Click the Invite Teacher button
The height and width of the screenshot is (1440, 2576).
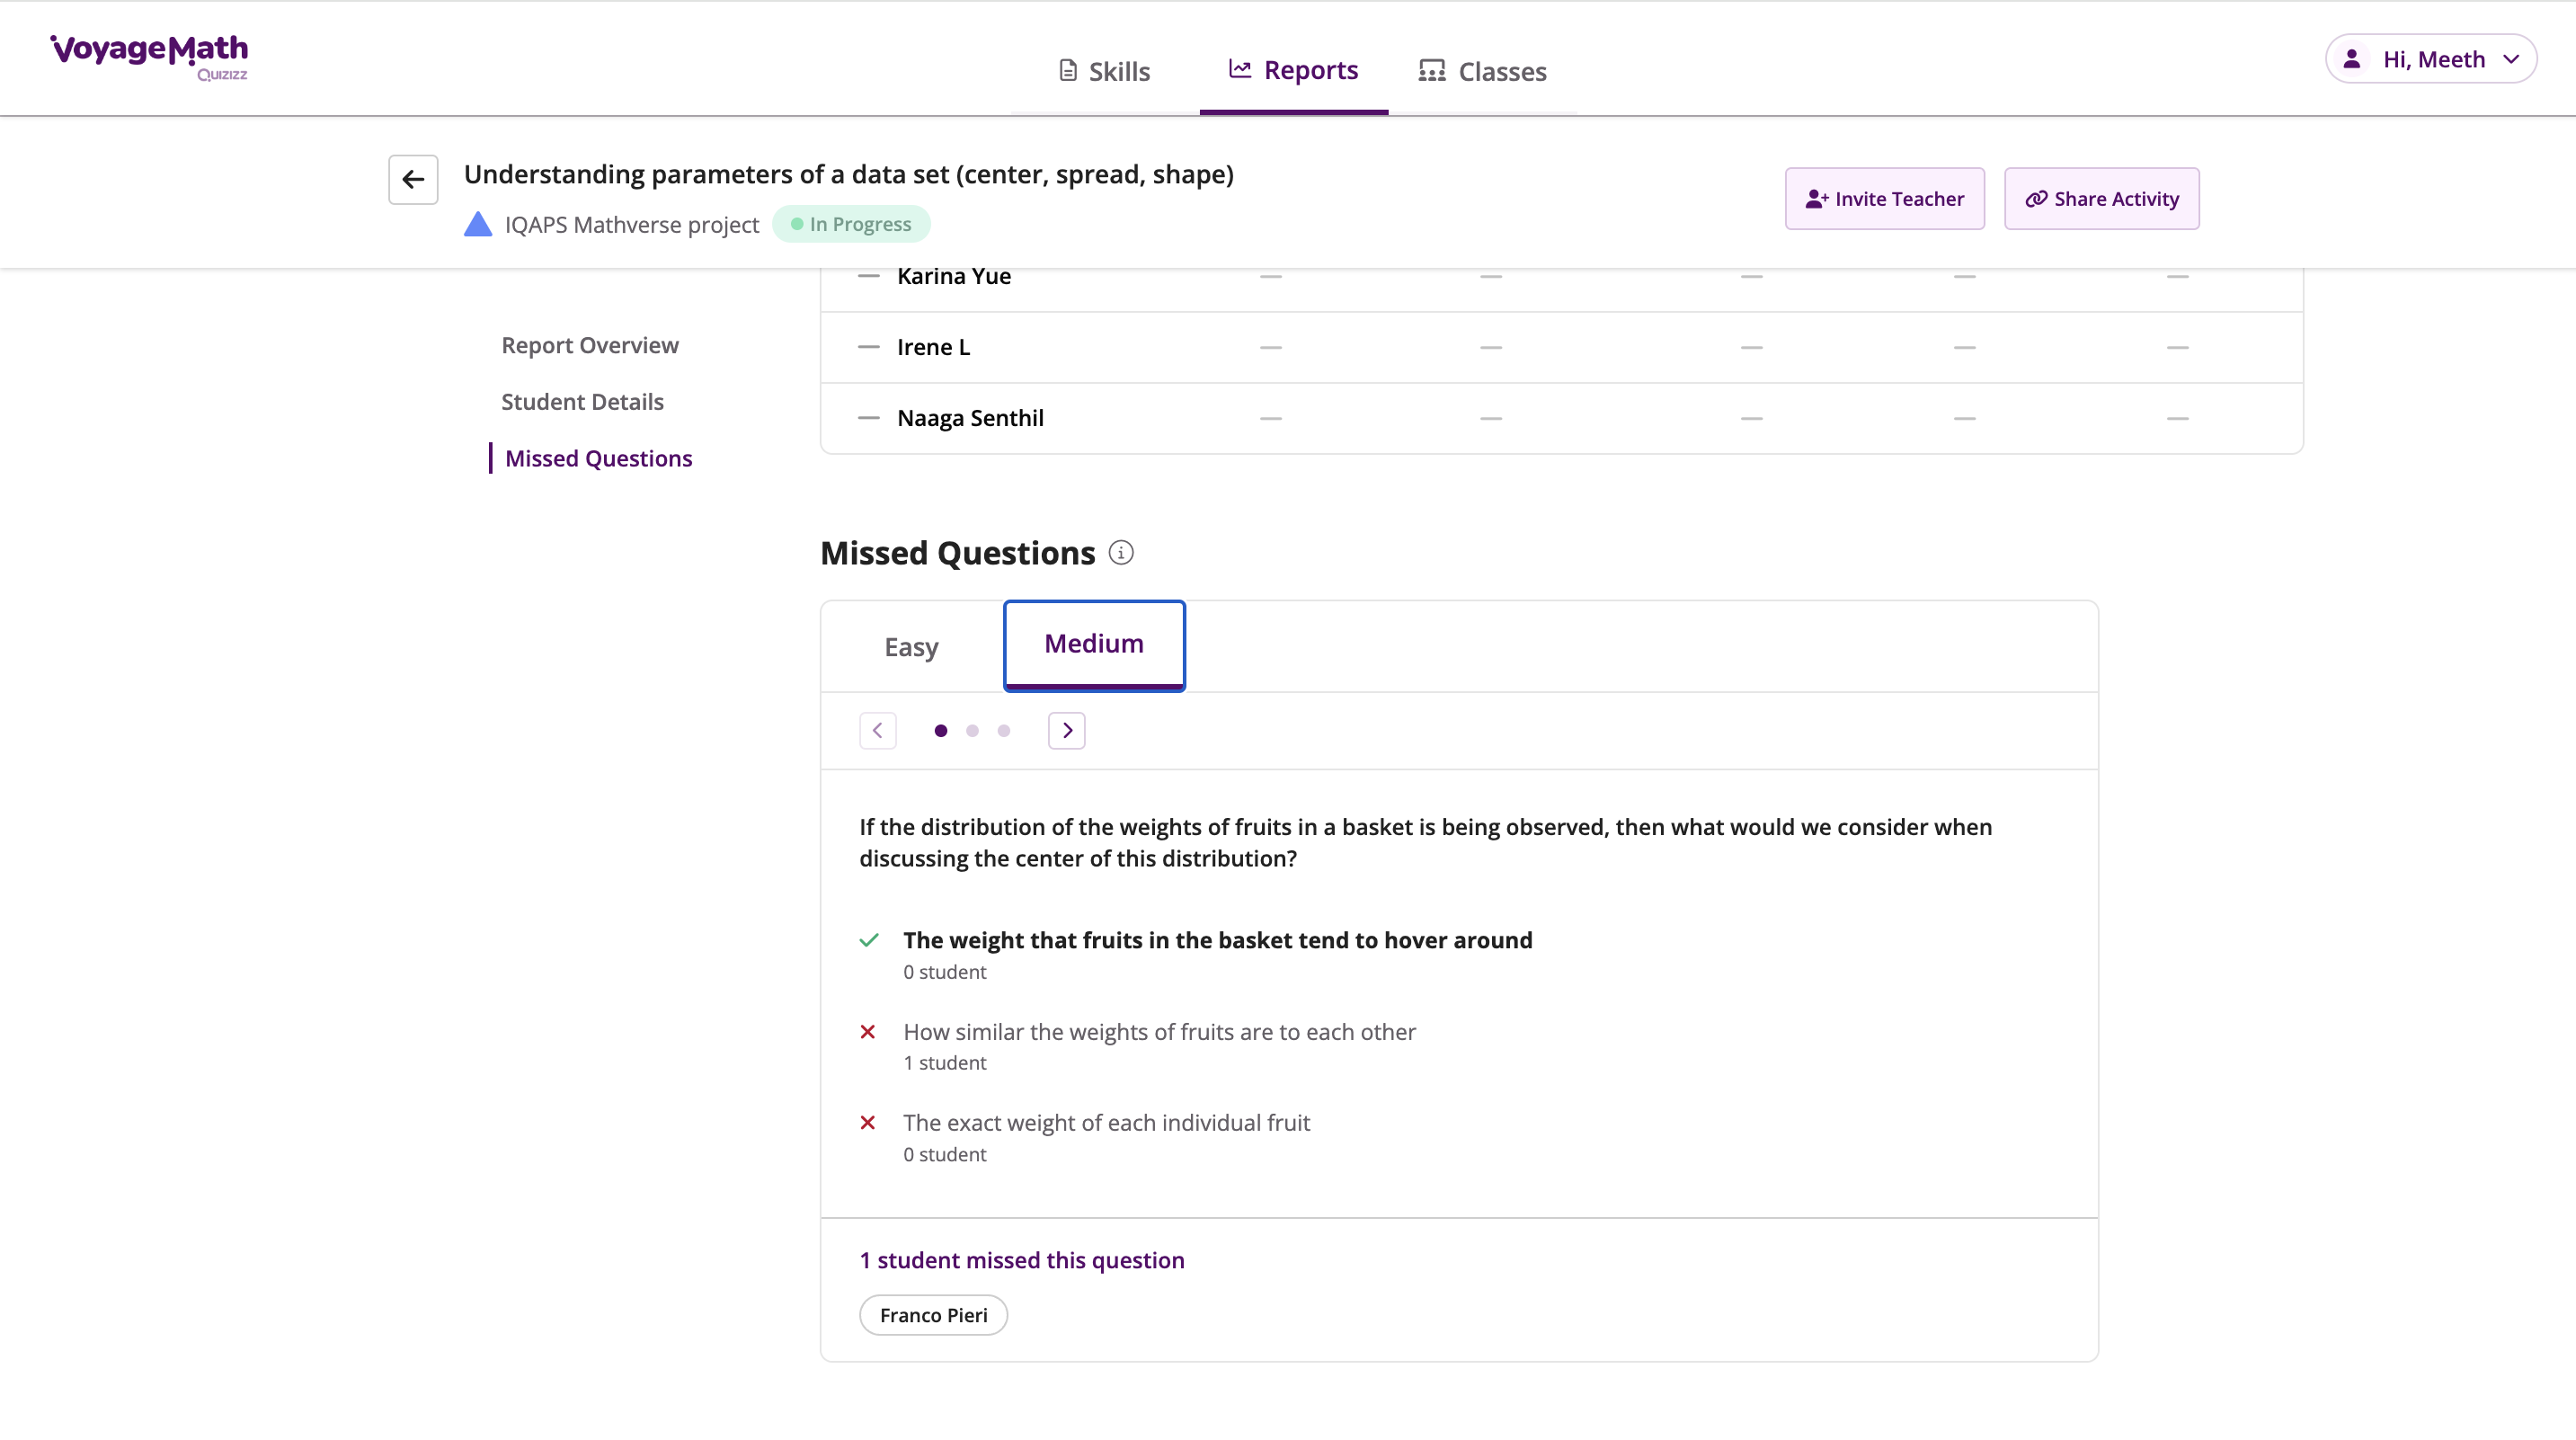(1884, 199)
